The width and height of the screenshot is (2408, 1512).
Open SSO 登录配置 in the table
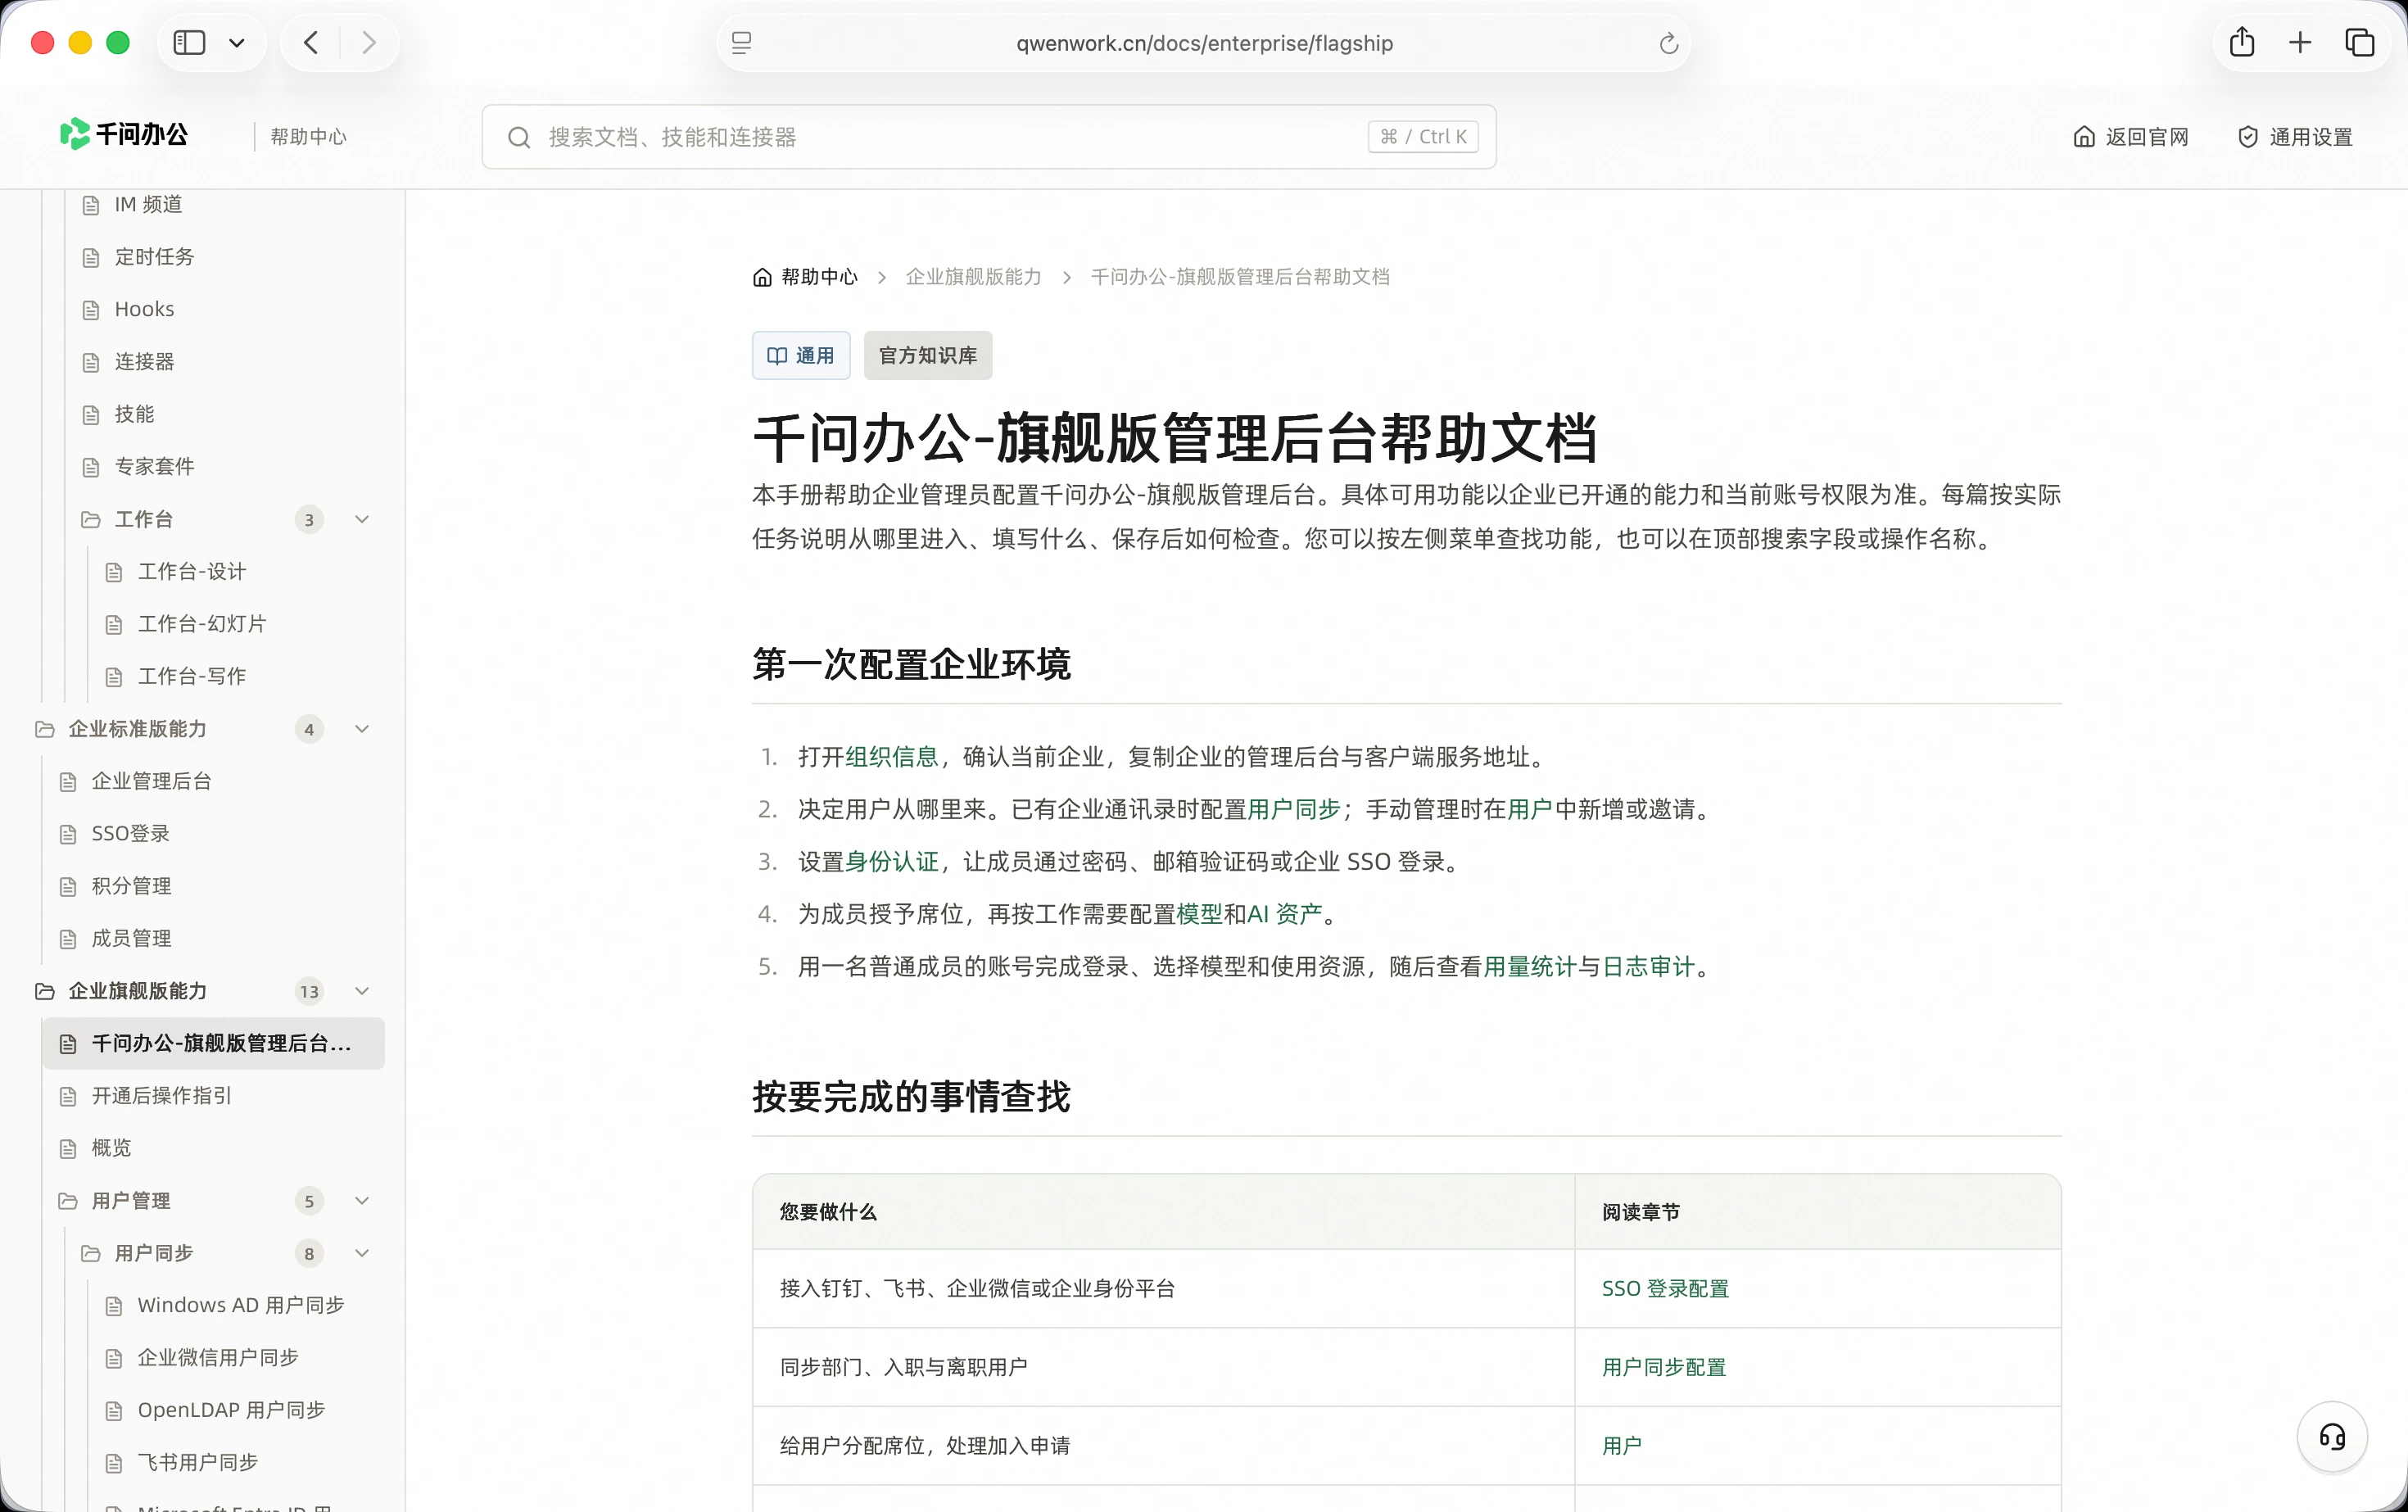pos(1665,1289)
